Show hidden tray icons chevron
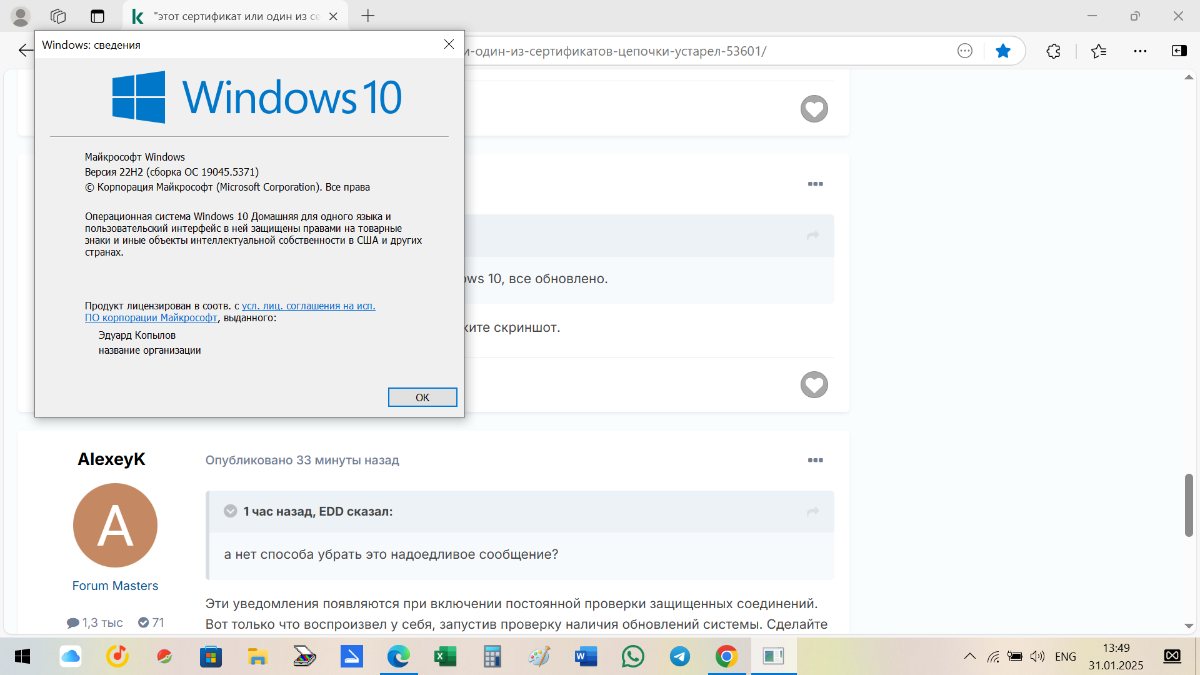1200x675 pixels. point(969,657)
